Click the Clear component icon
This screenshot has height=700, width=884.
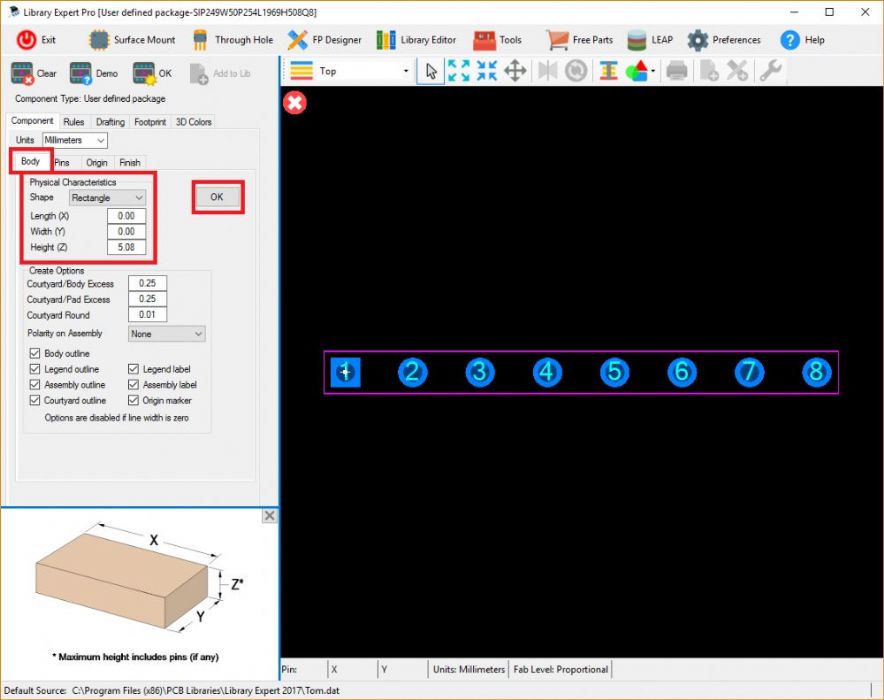point(23,73)
